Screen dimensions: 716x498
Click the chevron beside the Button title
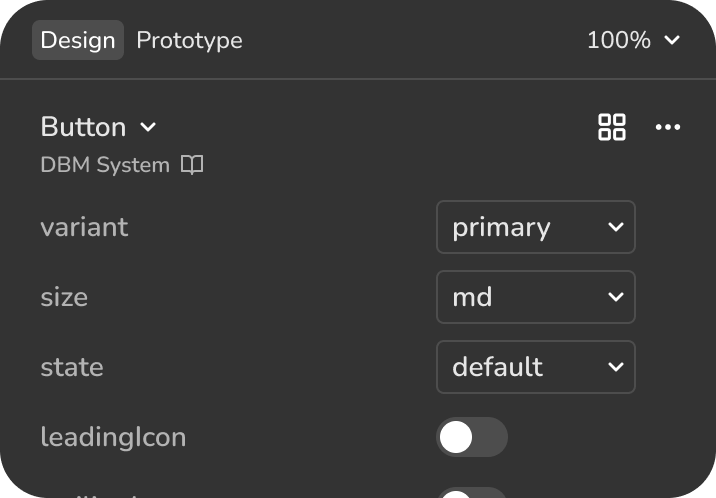[x=148, y=127]
